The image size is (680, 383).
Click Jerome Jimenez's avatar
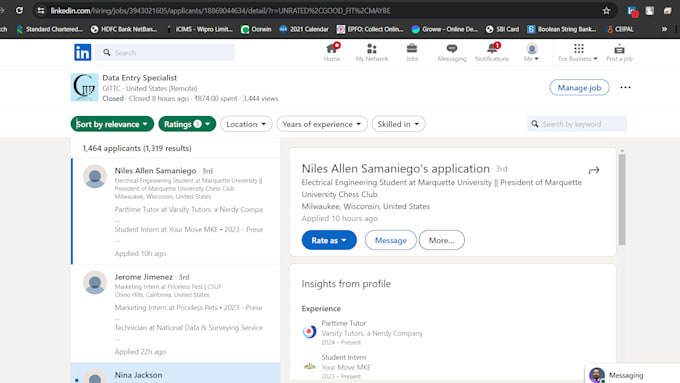95,282
